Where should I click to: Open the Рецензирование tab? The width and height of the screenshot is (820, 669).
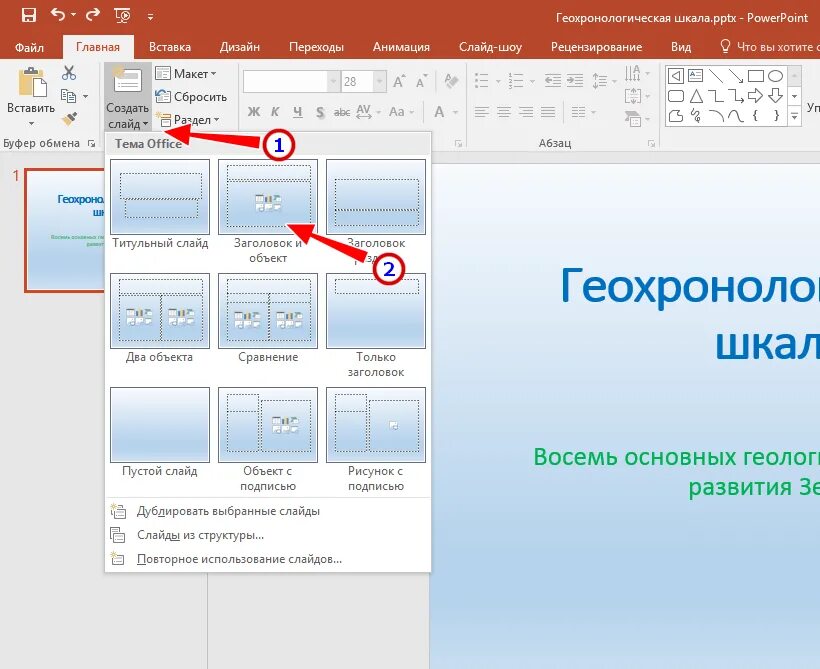click(596, 47)
